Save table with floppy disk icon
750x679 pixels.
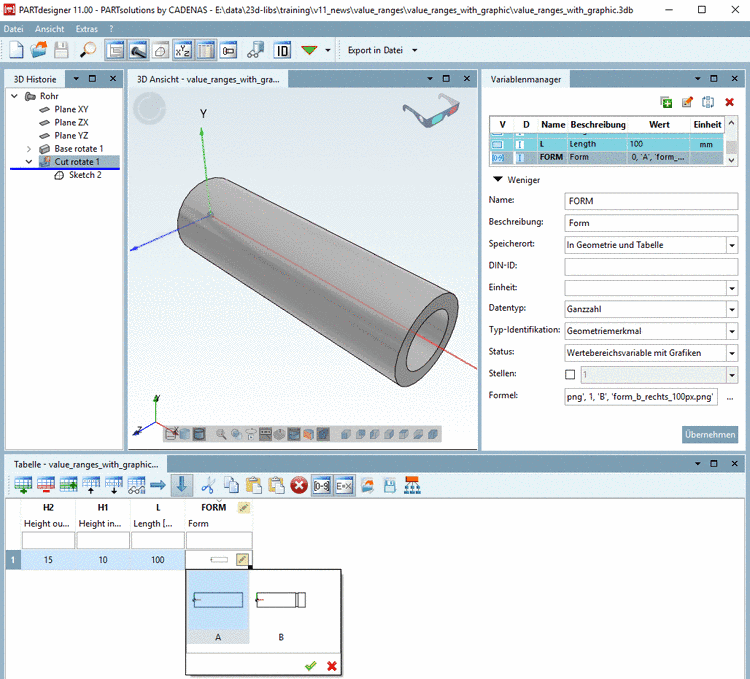[389, 486]
